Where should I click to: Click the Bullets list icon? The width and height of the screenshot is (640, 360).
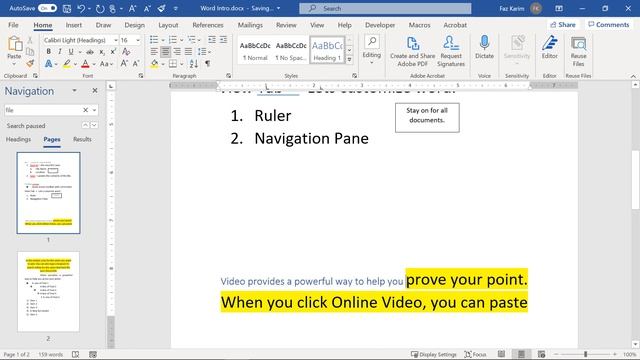click(x=154, y=40)
